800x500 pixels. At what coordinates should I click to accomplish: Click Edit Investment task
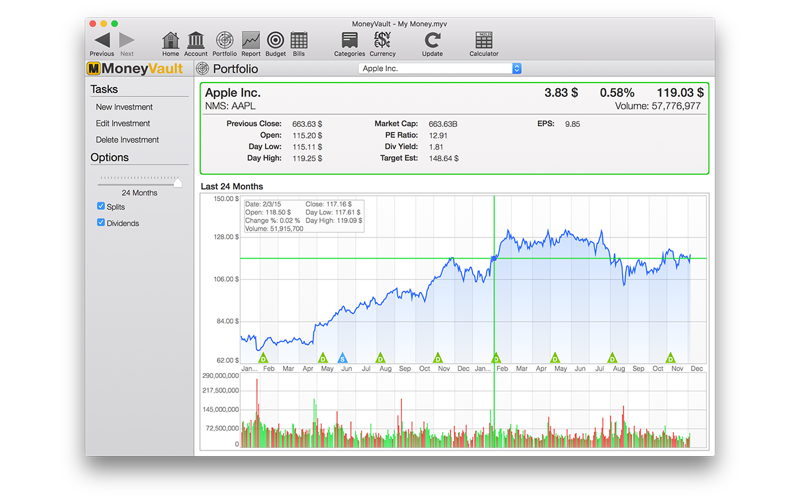[122, 123]
